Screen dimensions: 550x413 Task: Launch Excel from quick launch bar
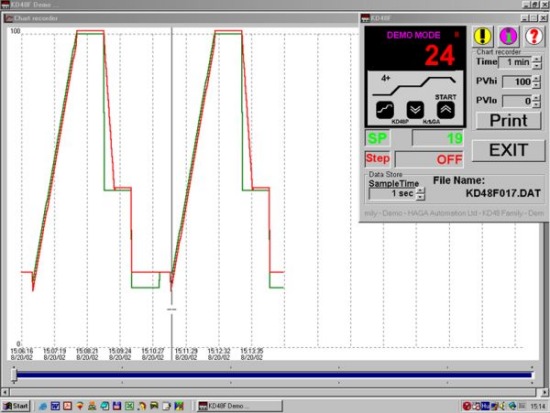tap(129, 406)
